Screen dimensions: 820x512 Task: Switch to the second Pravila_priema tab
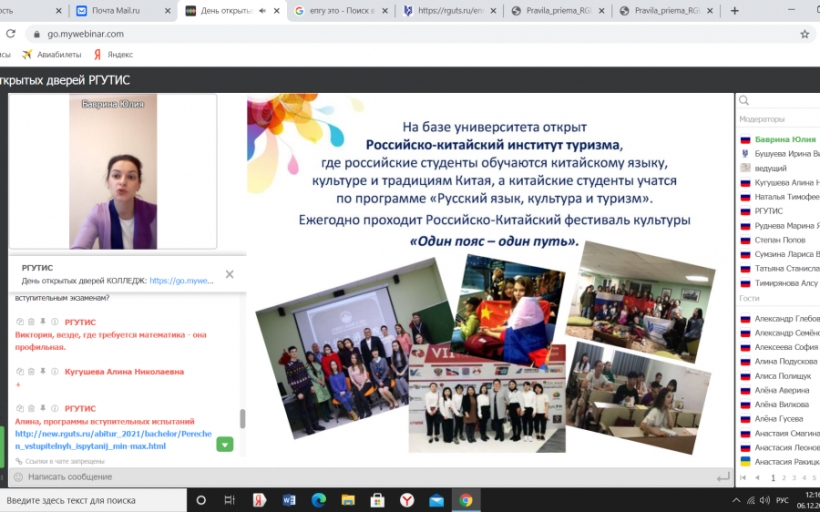(667, 10)
